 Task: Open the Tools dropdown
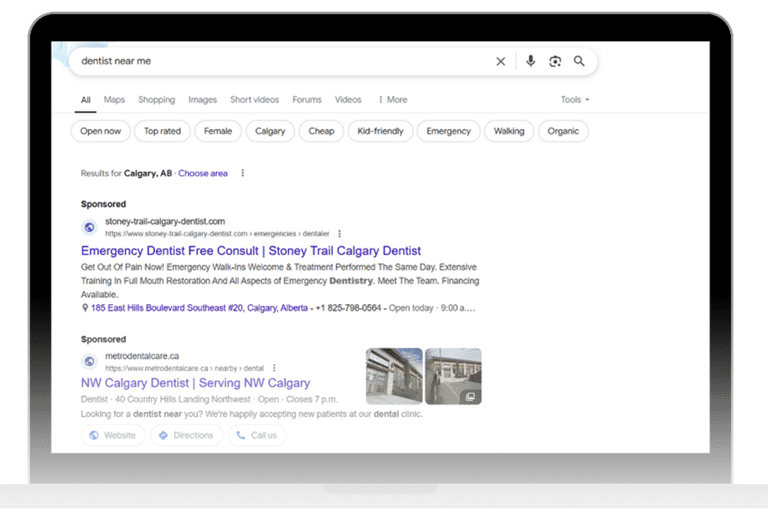pyautogui.click(x=575, y=100)
